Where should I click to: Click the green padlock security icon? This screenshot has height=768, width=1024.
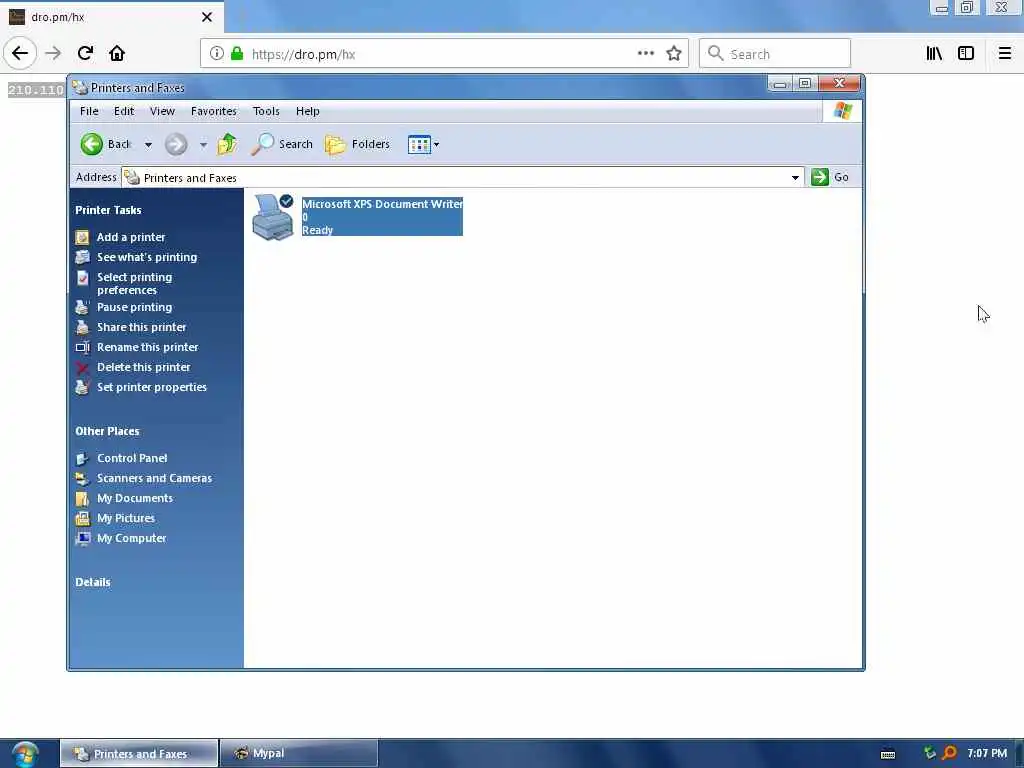237,54
